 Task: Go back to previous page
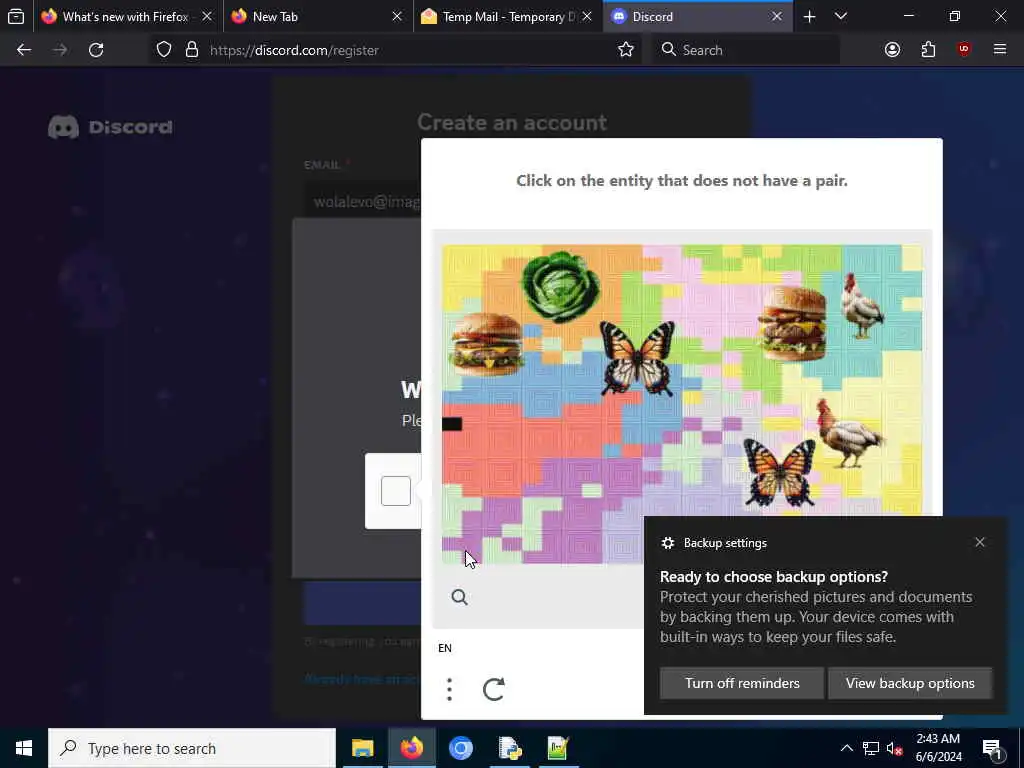tap(24, 50)
